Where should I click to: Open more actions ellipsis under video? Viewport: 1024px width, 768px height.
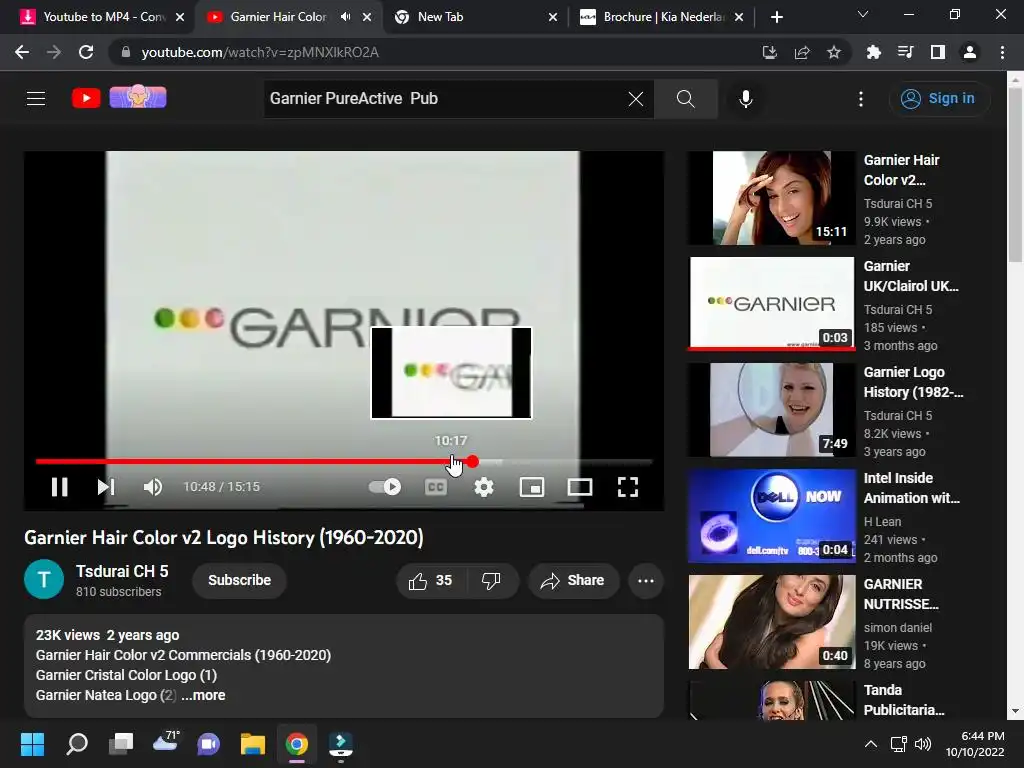pos(646,581)
